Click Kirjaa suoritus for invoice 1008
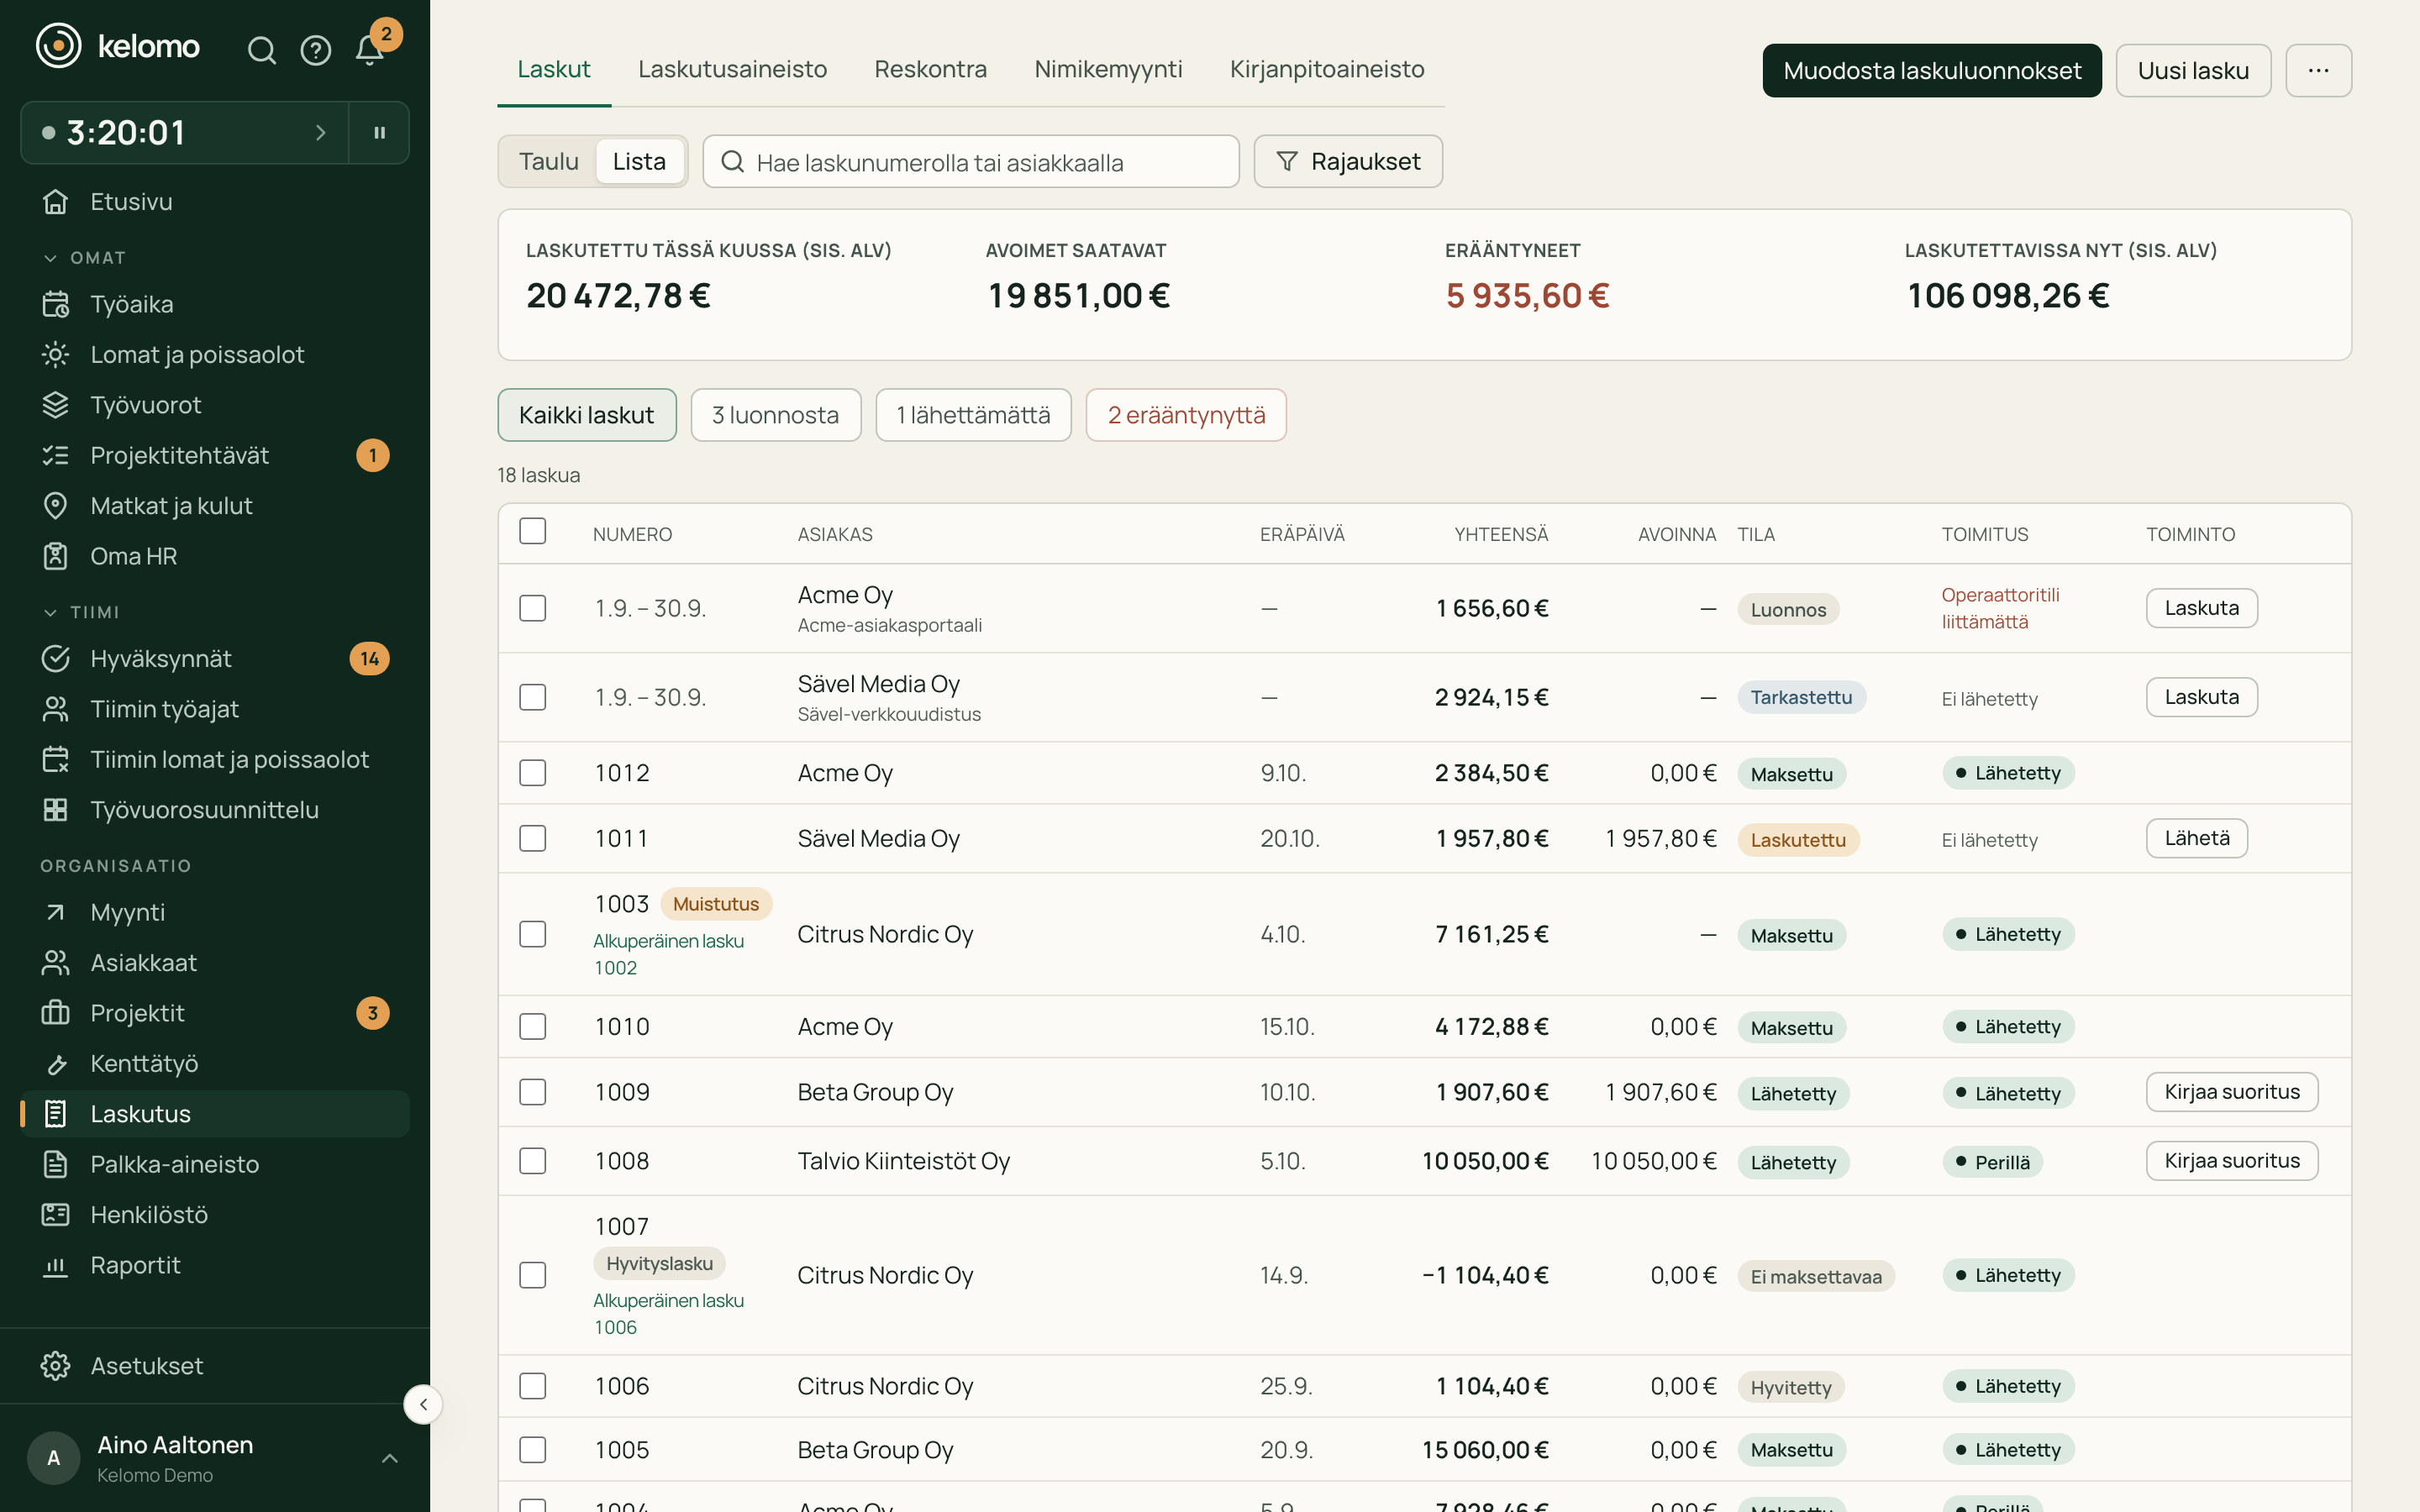The image size is (2420, 1512). (x=2232, y=1161)
